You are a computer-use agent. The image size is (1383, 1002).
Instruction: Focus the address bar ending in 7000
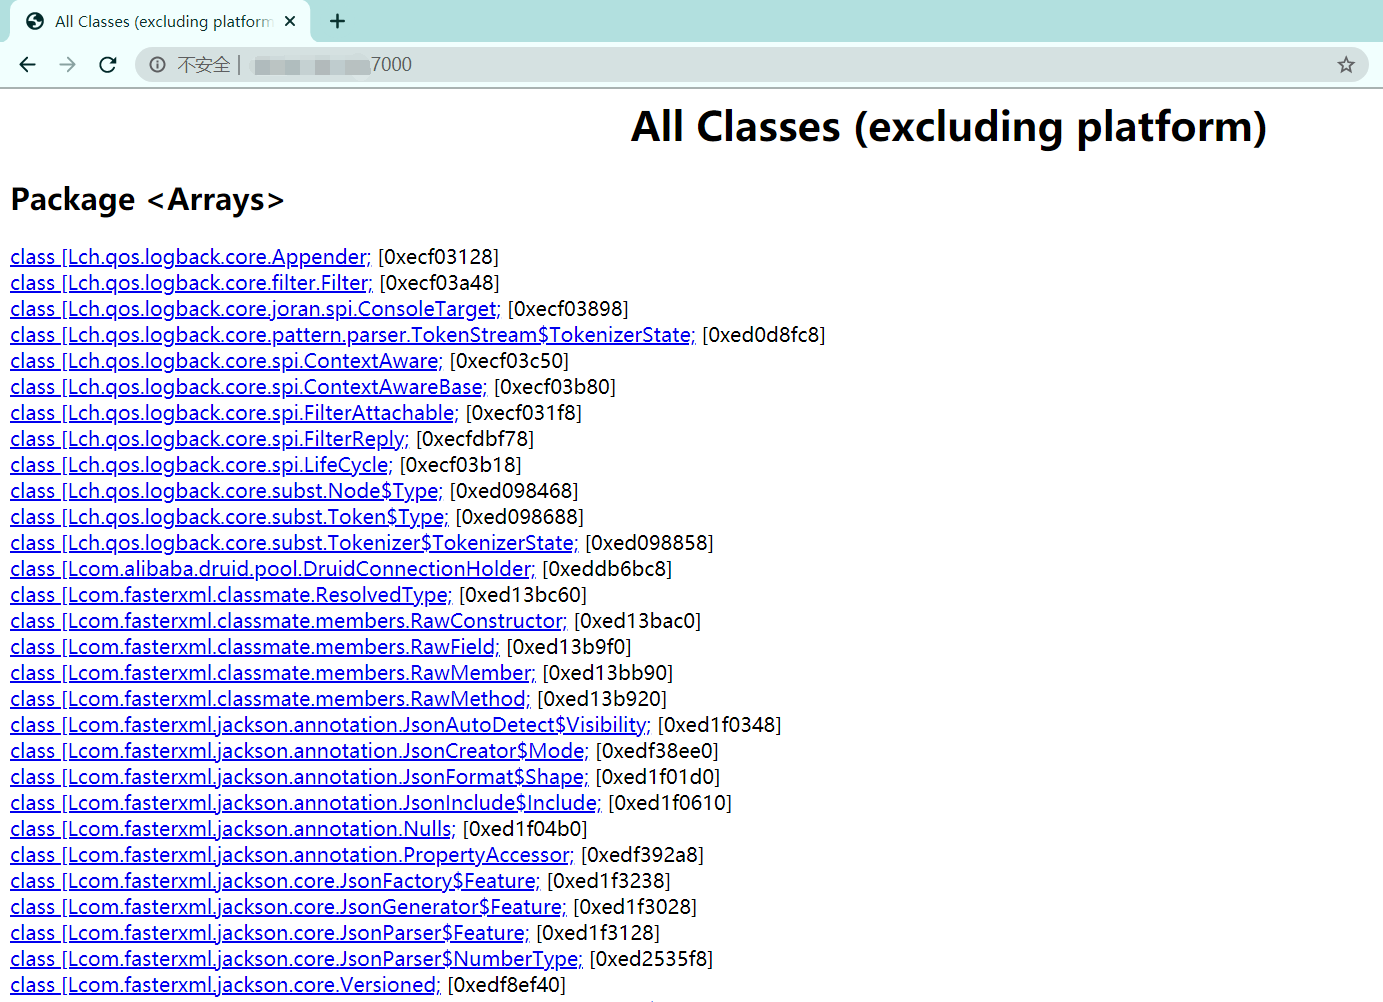coord(750,65)
